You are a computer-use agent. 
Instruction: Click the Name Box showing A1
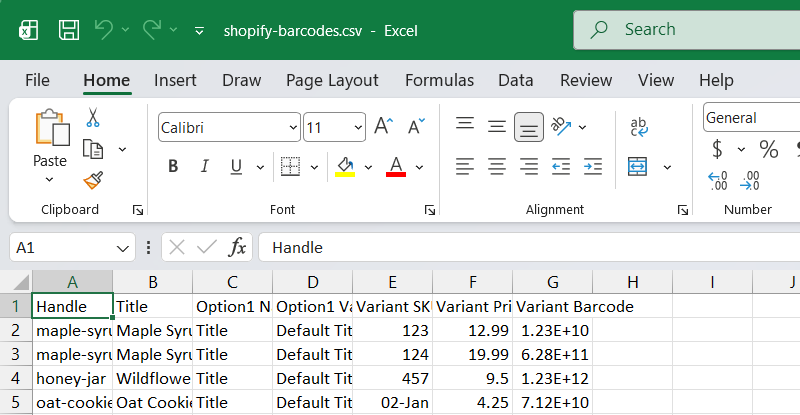point(72,248)
